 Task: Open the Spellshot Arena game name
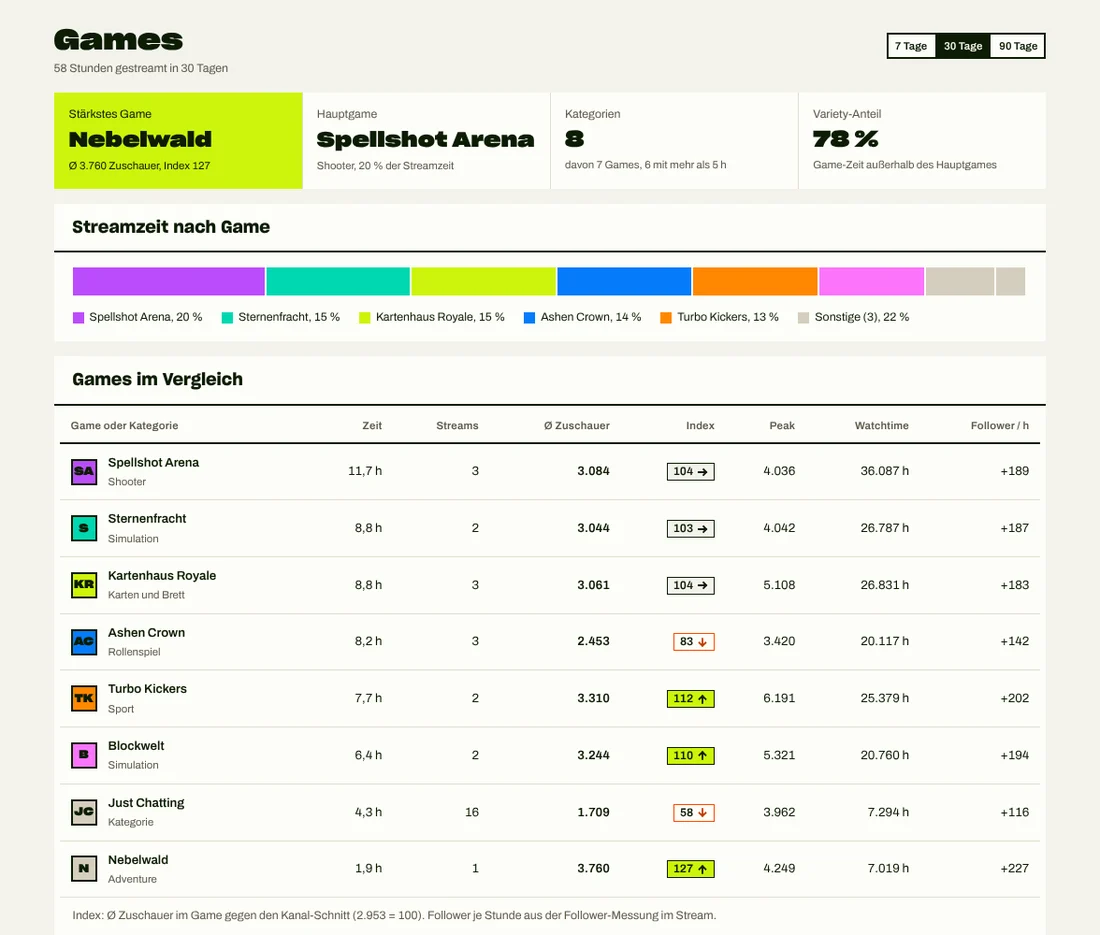point(154,463)
